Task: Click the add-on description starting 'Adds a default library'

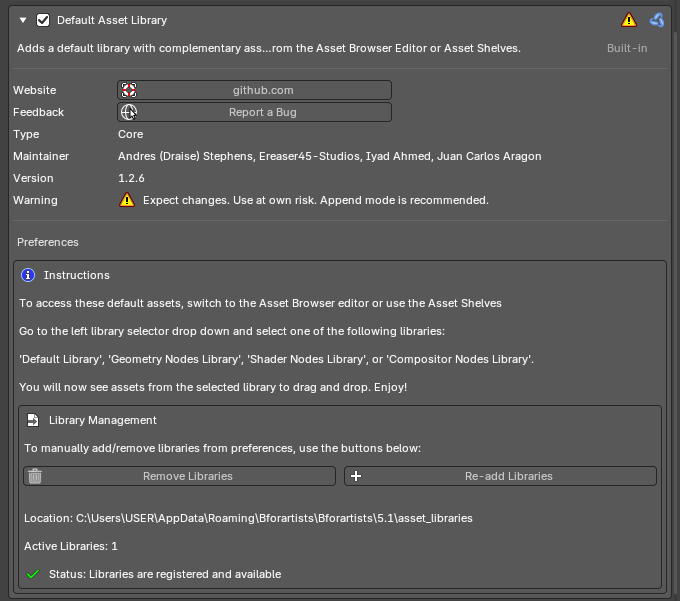Action: pyautogui.click(x=269, y=48)
